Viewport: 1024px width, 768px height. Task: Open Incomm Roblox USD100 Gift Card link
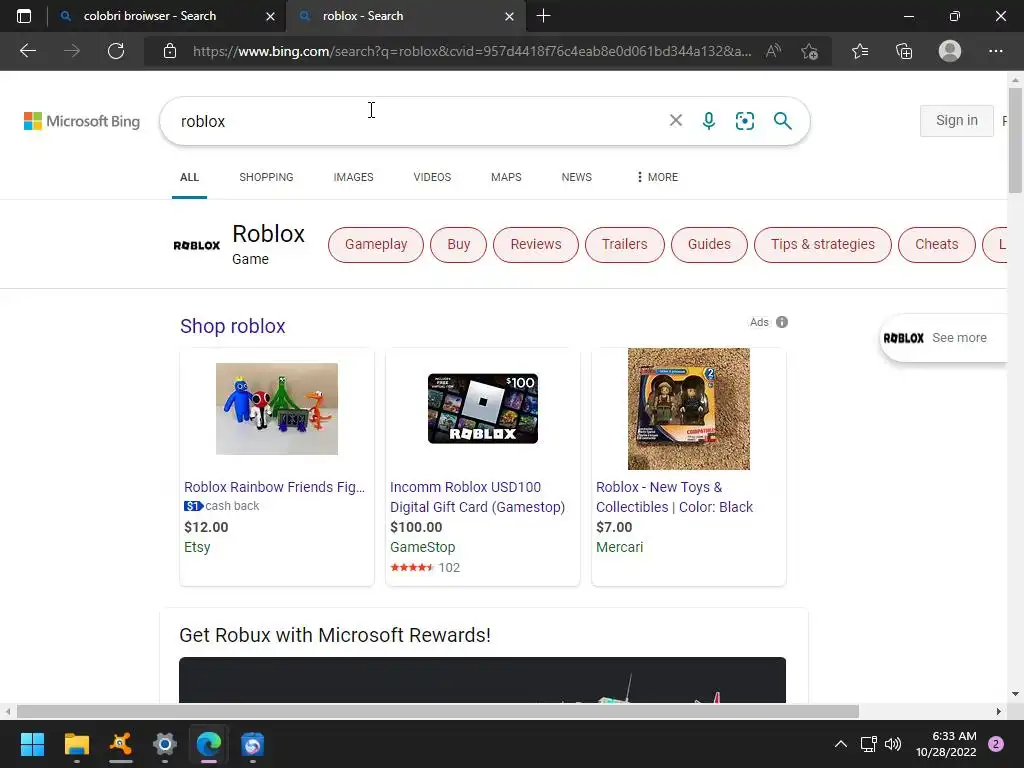tap(477, 497)
